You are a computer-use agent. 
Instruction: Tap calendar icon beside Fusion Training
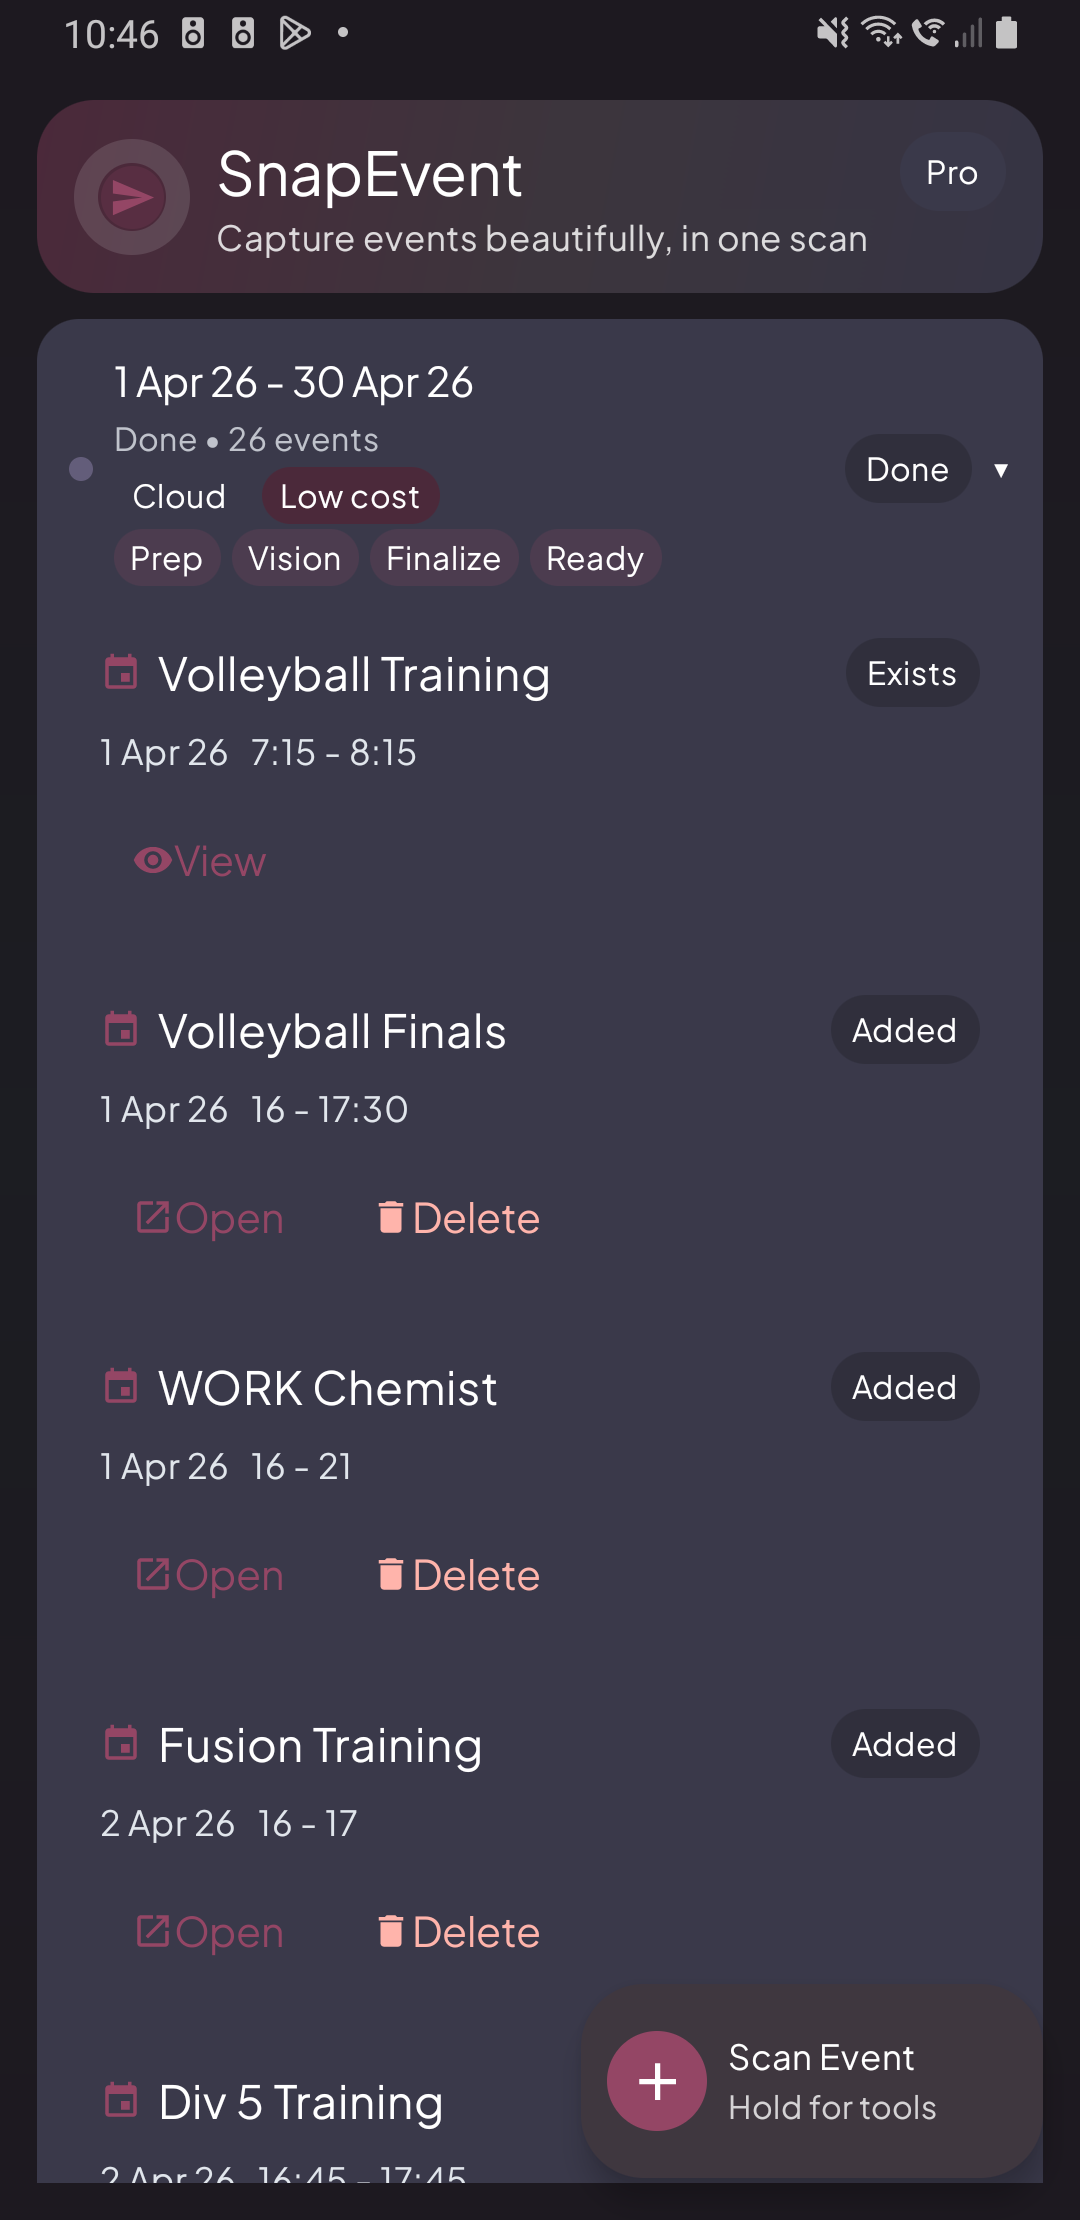121,1744
